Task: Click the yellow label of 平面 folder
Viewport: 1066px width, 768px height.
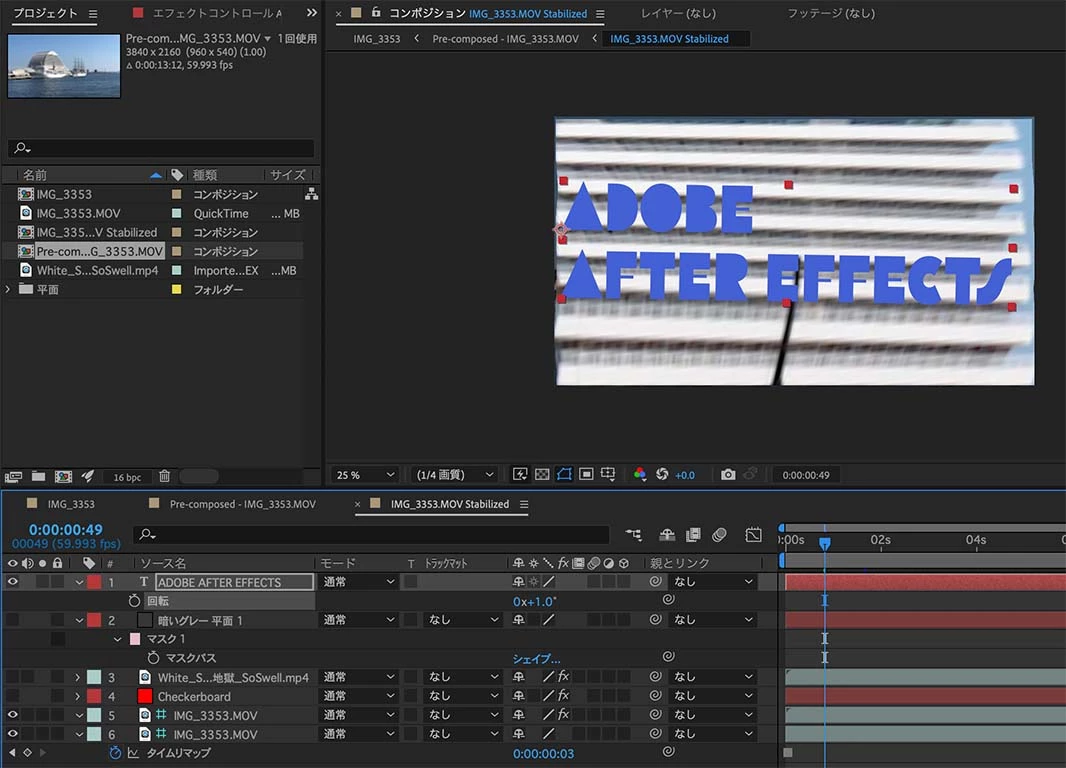Action: click(177, 290)
